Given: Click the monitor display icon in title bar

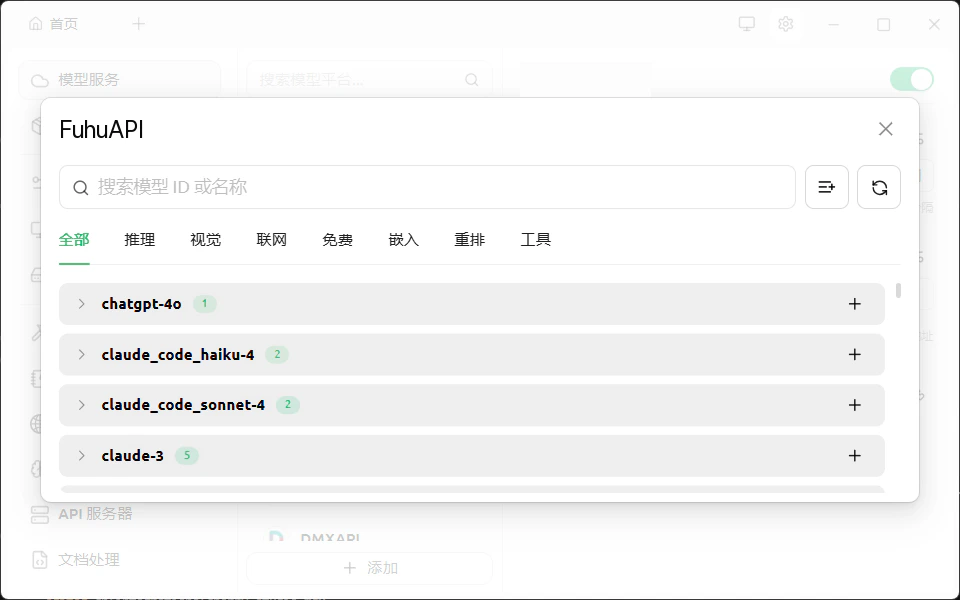Looking at the screenshot, I should pos(746,24).
